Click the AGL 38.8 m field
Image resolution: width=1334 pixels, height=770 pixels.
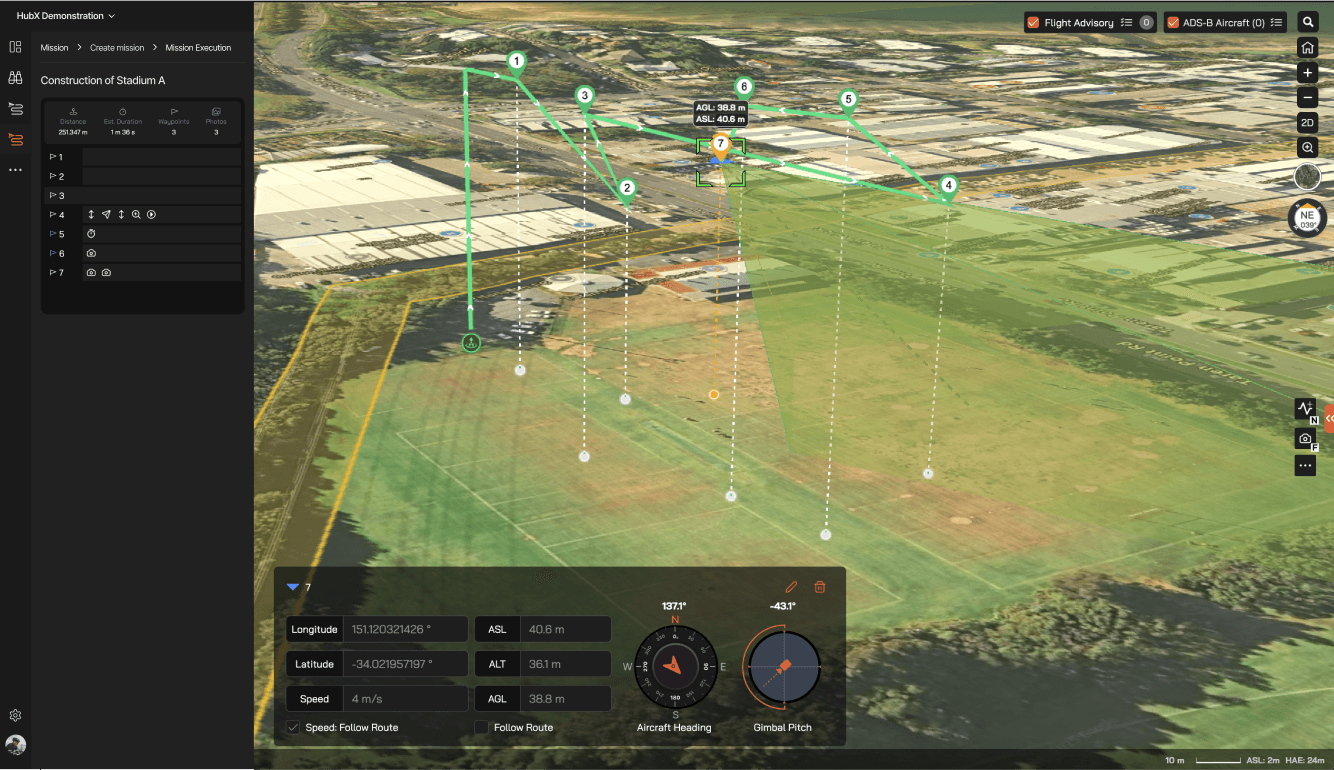pyautogui.click(x=565, y=699)
